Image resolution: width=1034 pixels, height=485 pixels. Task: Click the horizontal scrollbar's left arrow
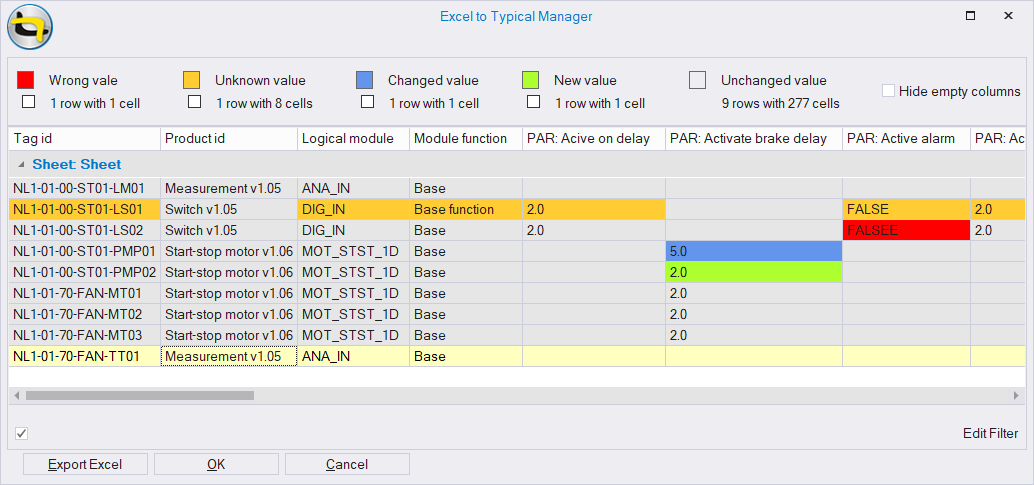16,395
